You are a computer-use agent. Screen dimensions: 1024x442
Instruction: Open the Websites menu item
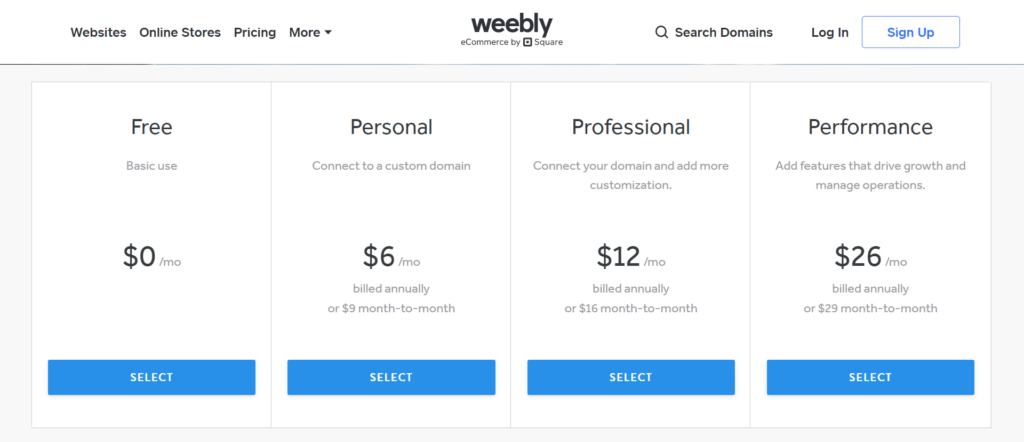pos(98,32)
